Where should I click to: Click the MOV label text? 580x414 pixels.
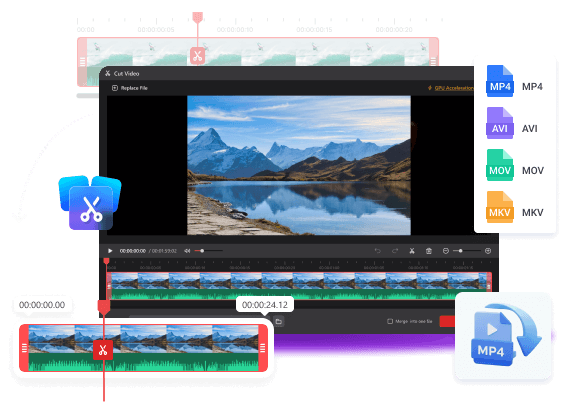pos(533,171)
